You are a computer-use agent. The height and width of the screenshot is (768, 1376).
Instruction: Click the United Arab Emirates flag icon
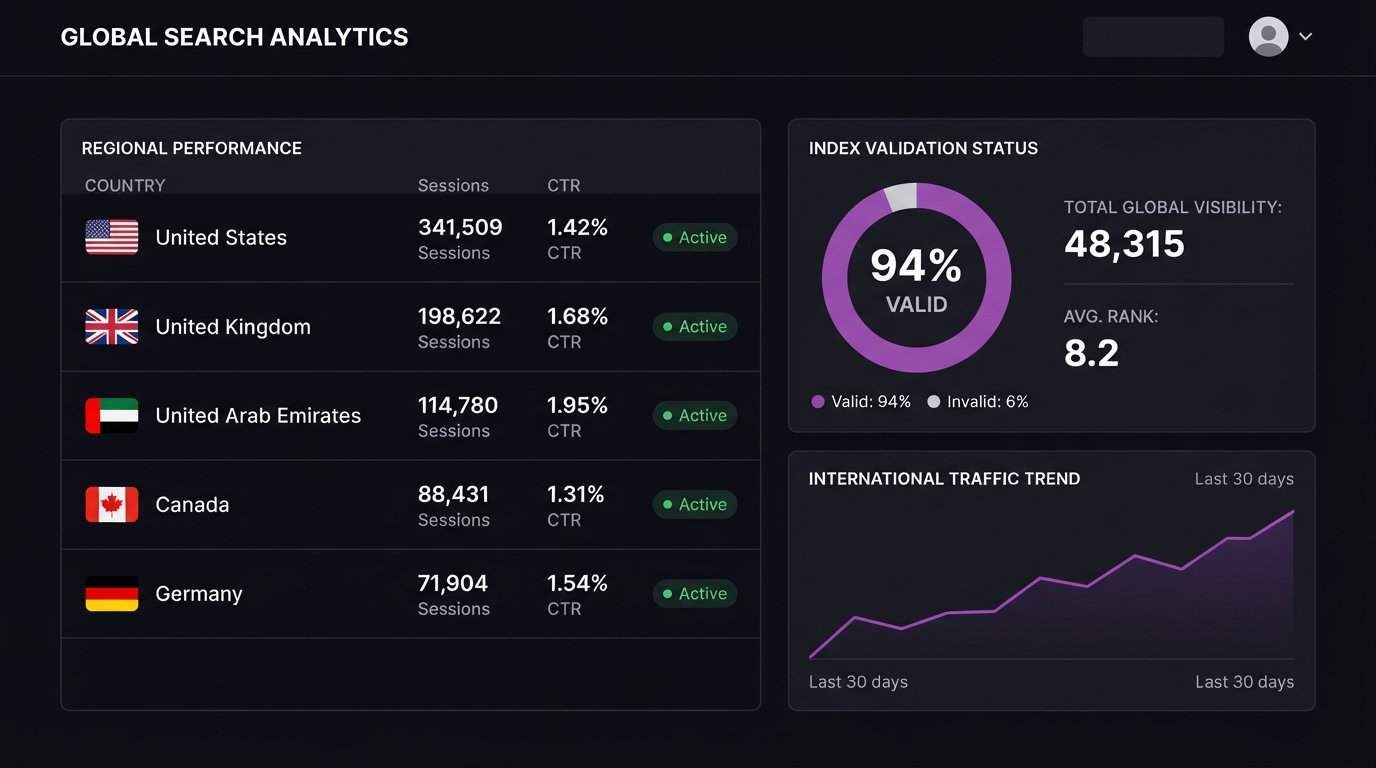click(112, 415)
